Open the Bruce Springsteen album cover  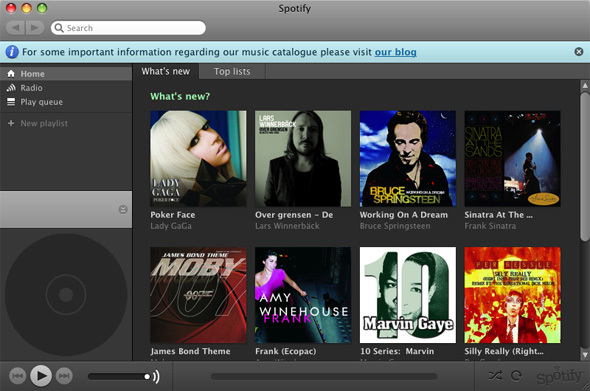click(408, 158)
